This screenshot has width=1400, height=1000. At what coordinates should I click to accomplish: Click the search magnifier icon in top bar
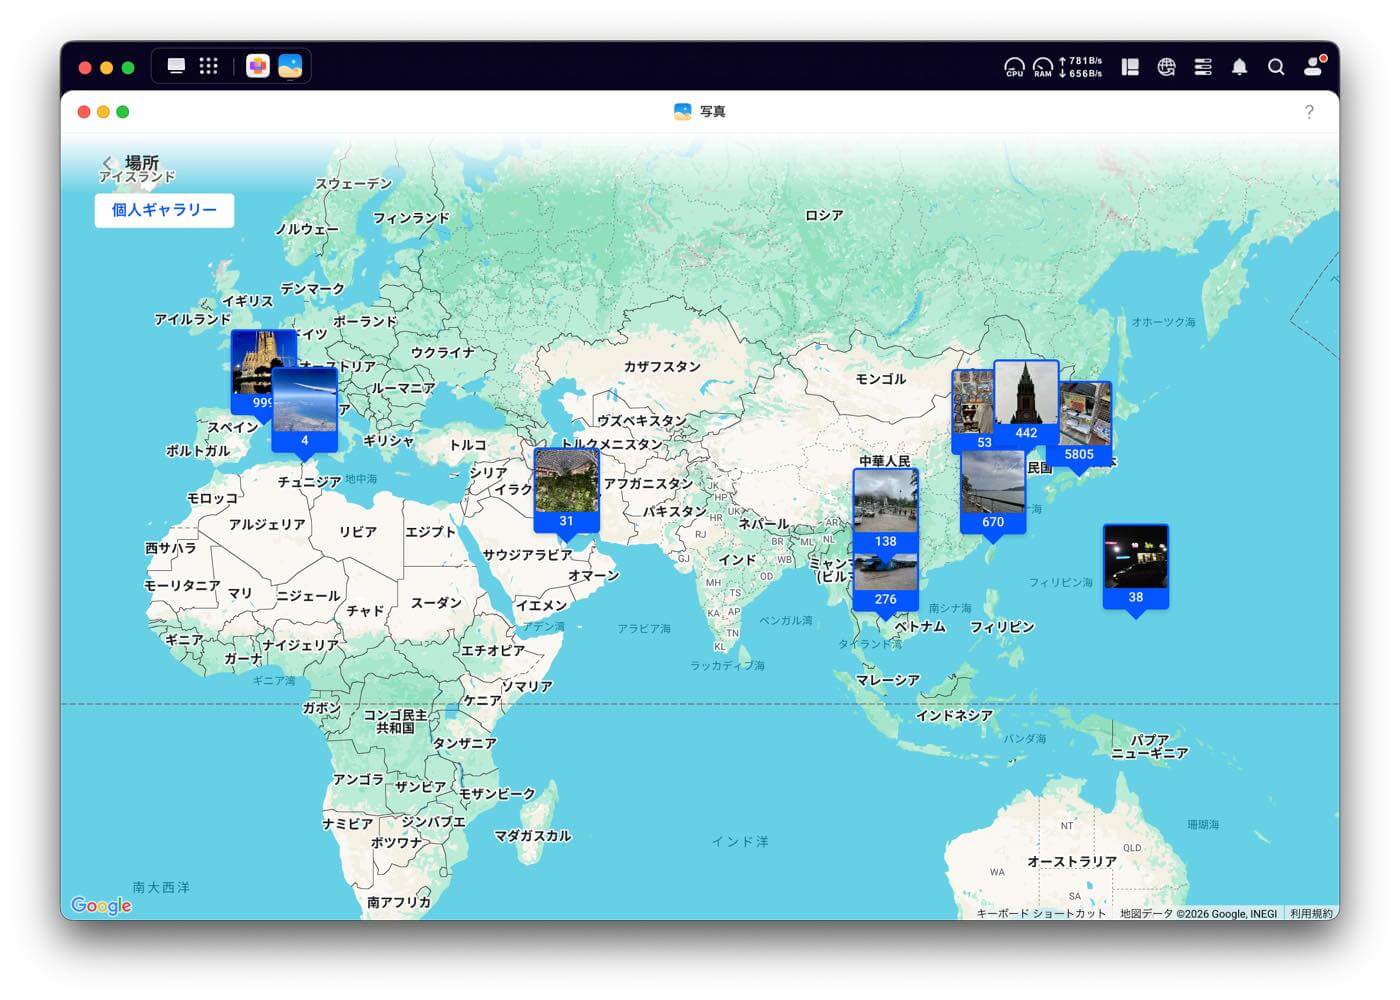coord(1276,67)
